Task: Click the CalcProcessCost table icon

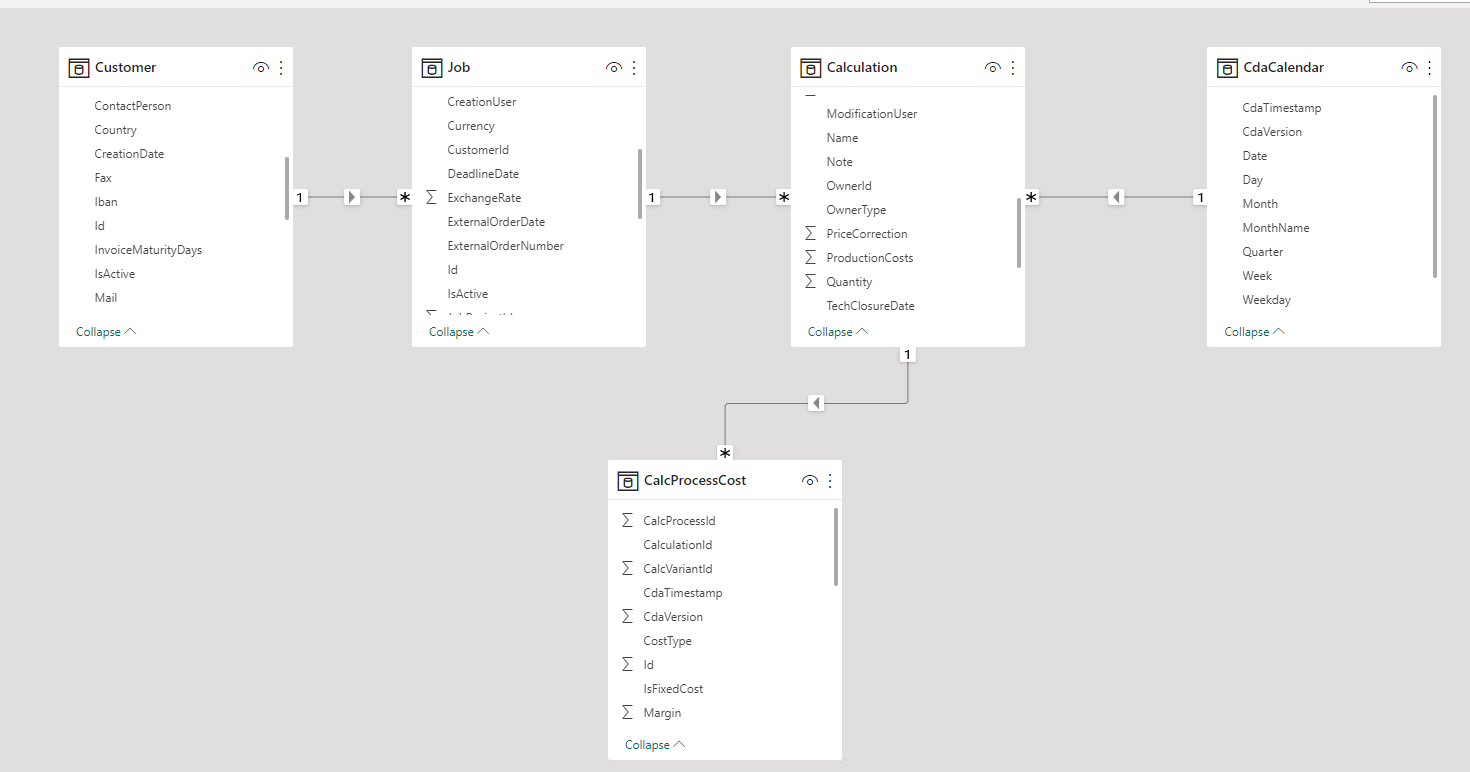Action: point(628,481)
